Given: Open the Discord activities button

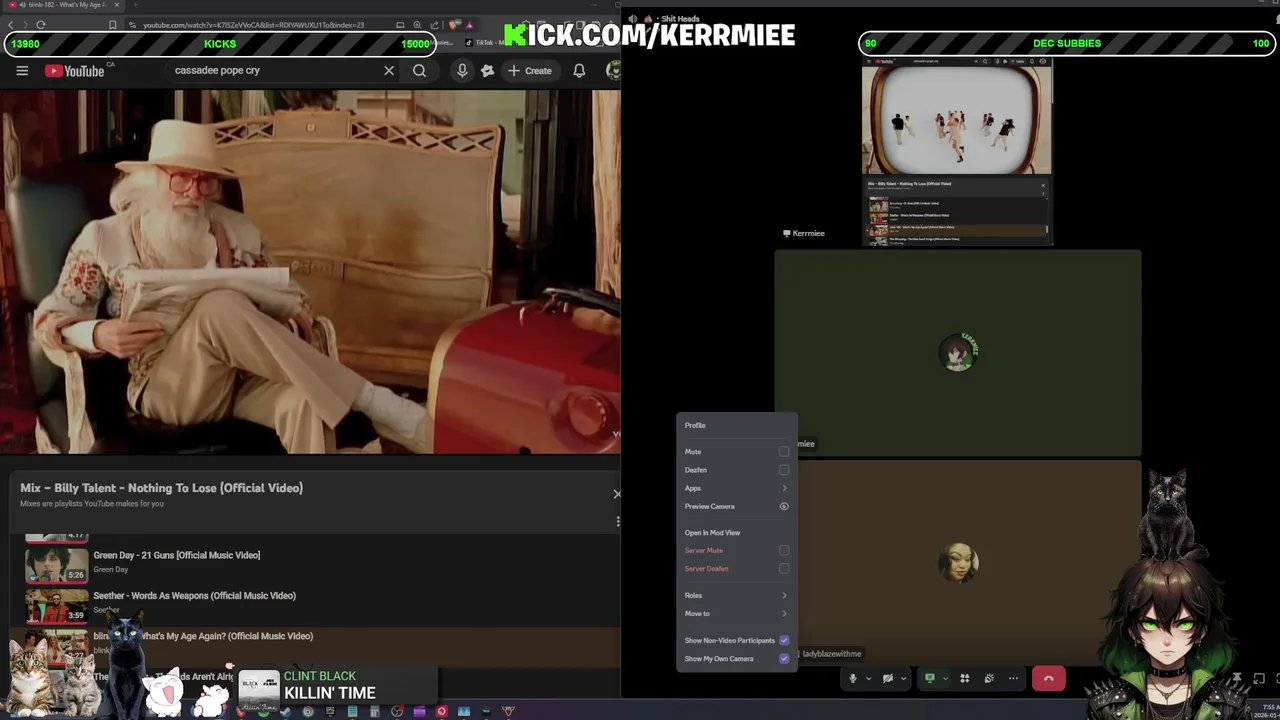Looking at the screenshot, I should coord(965,678).
